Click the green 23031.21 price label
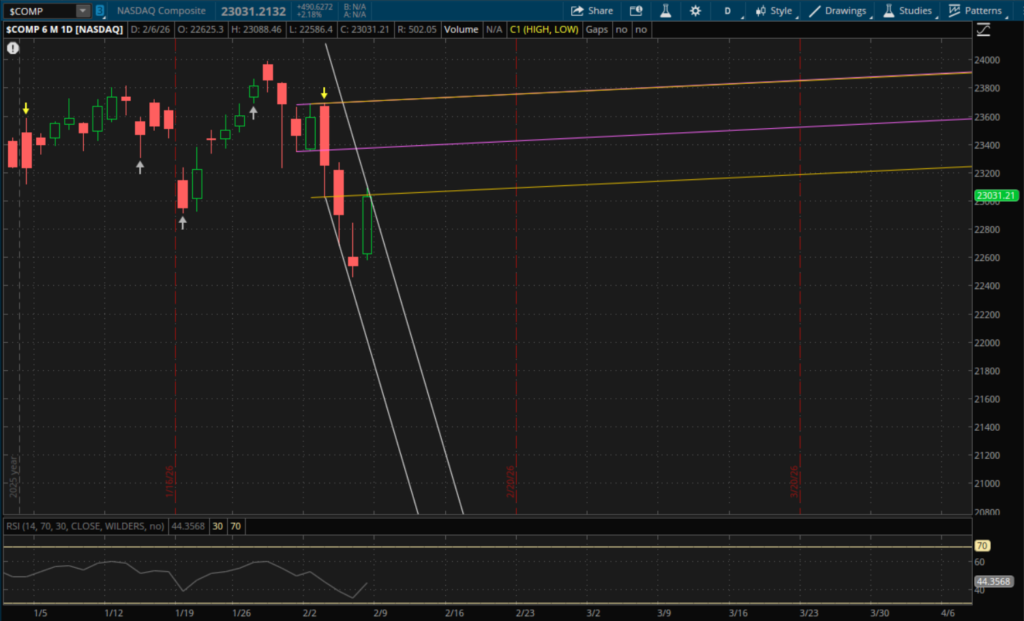This screenshot has height=621, width=1024. point(996,195)
